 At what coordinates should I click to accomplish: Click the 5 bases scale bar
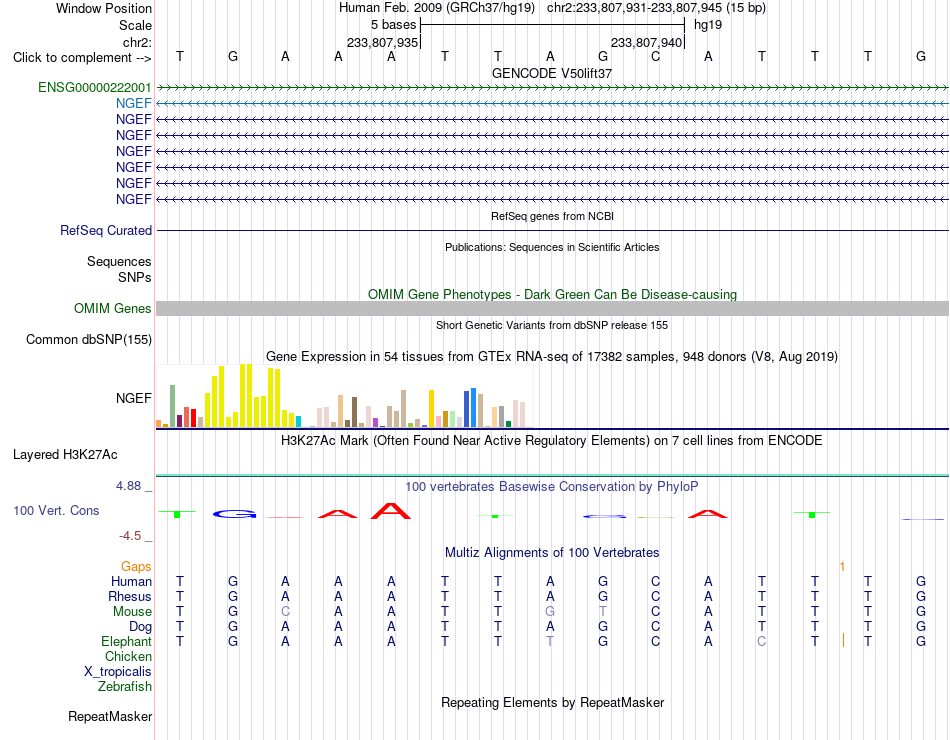552,25
